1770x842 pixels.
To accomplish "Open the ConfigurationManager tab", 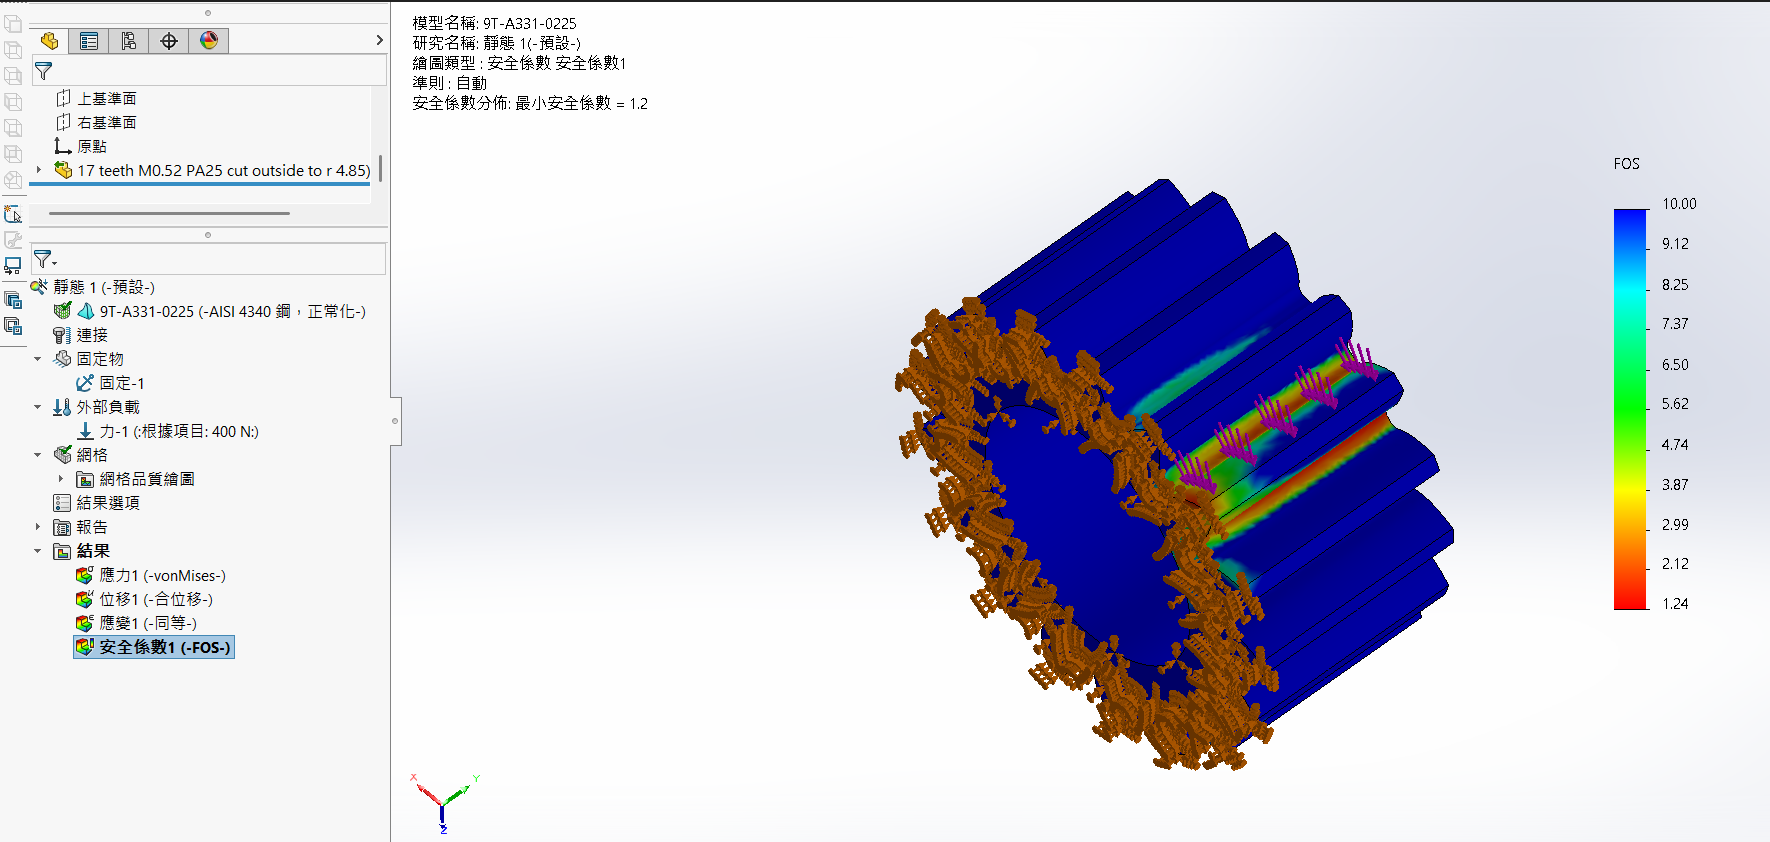I will pos(129,41).
